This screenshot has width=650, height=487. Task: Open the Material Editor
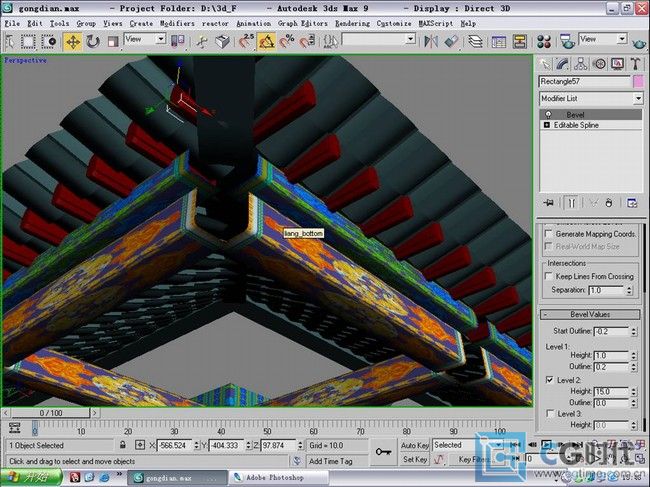tap(543, 41)
